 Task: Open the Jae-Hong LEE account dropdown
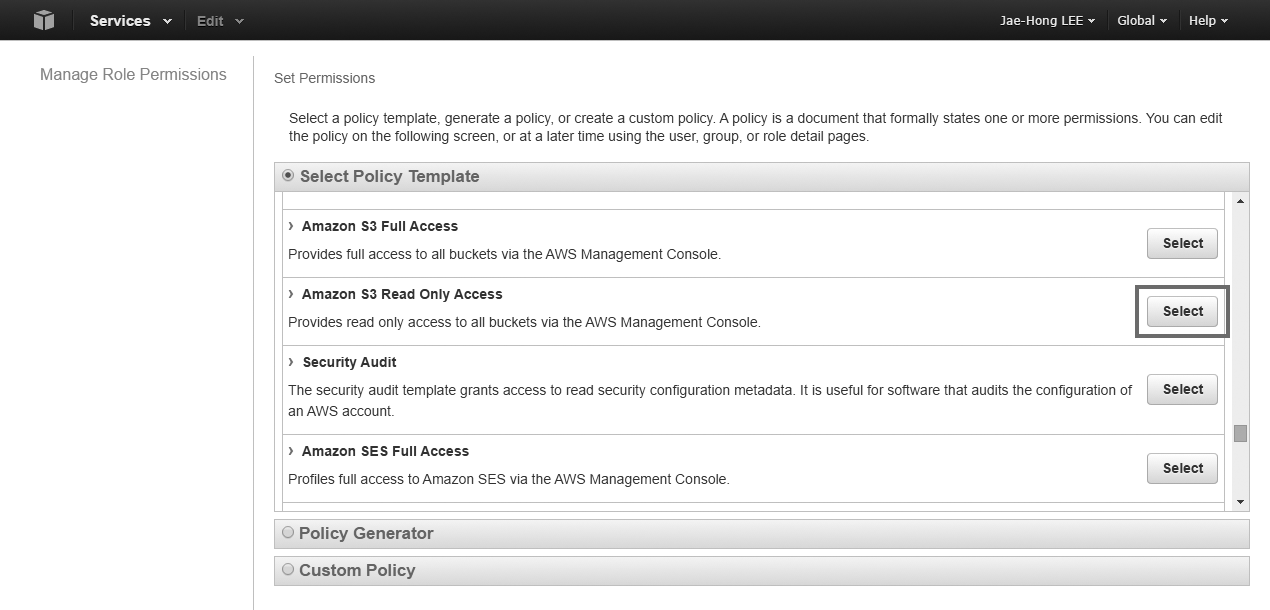[1047, 20]
